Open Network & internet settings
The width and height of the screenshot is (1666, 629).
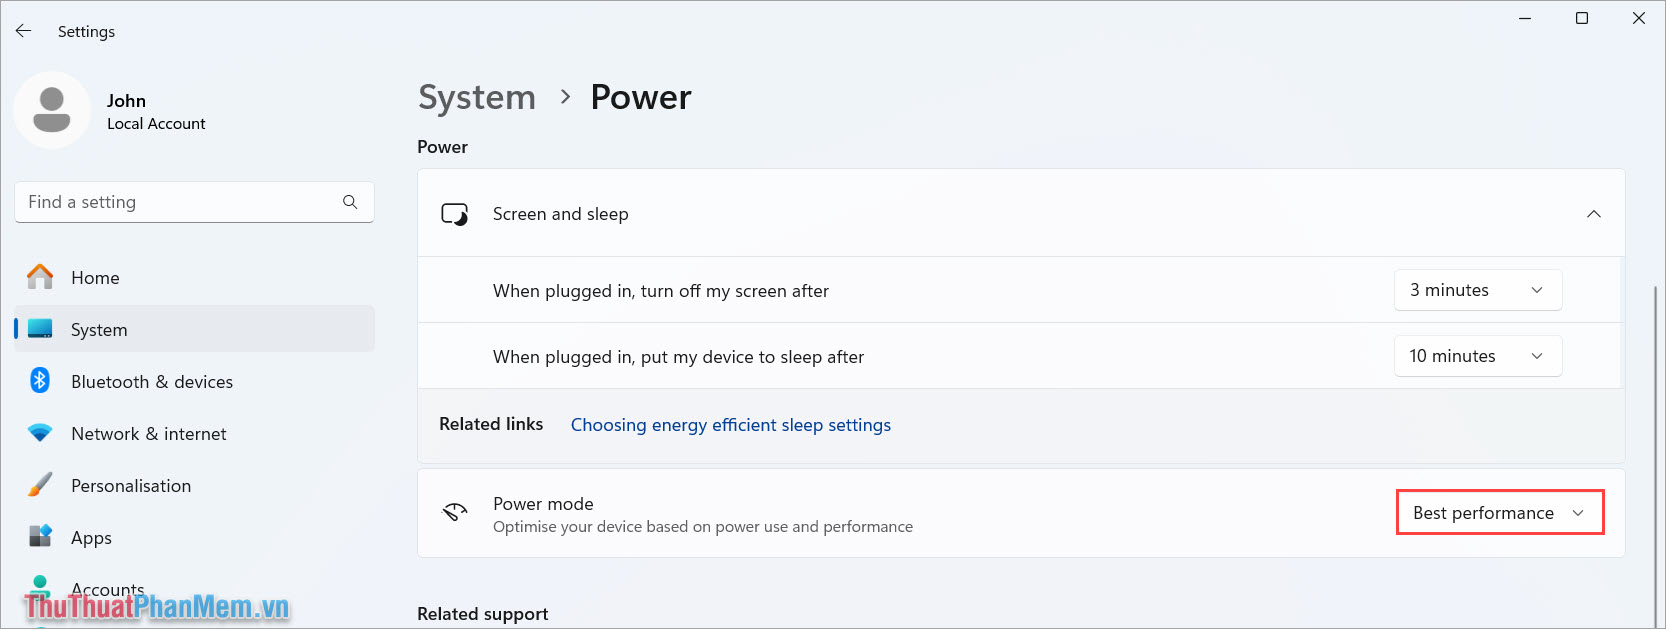click(148, 433)
